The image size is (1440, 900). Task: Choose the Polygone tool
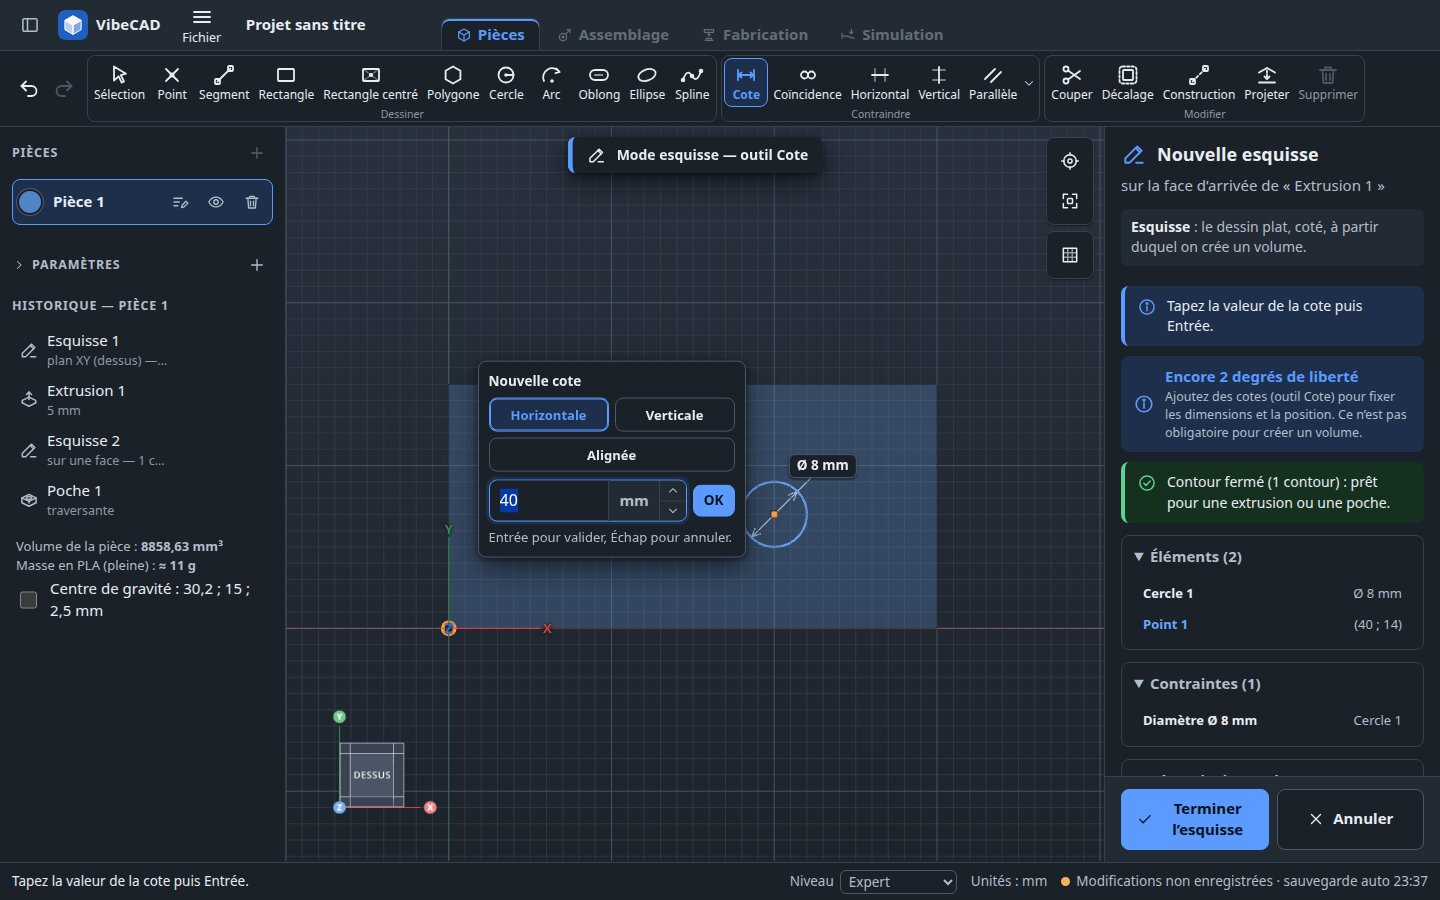453,84
